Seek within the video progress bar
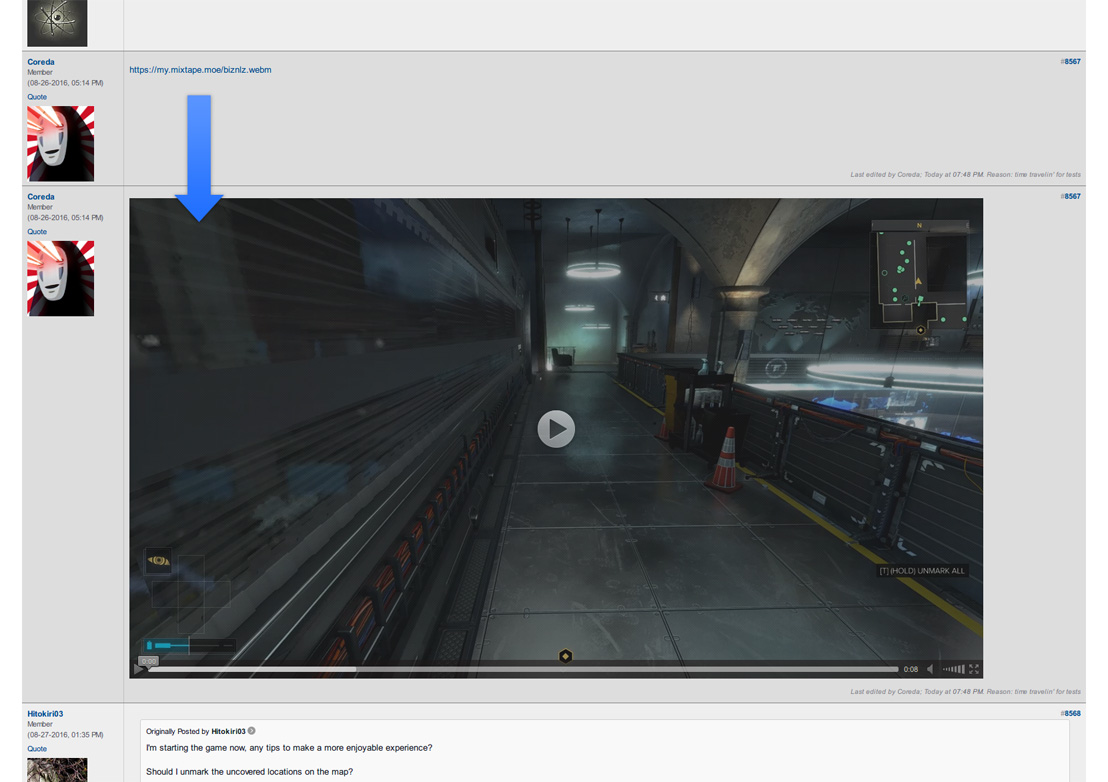 pyautogui.click(x=524, y=669)
